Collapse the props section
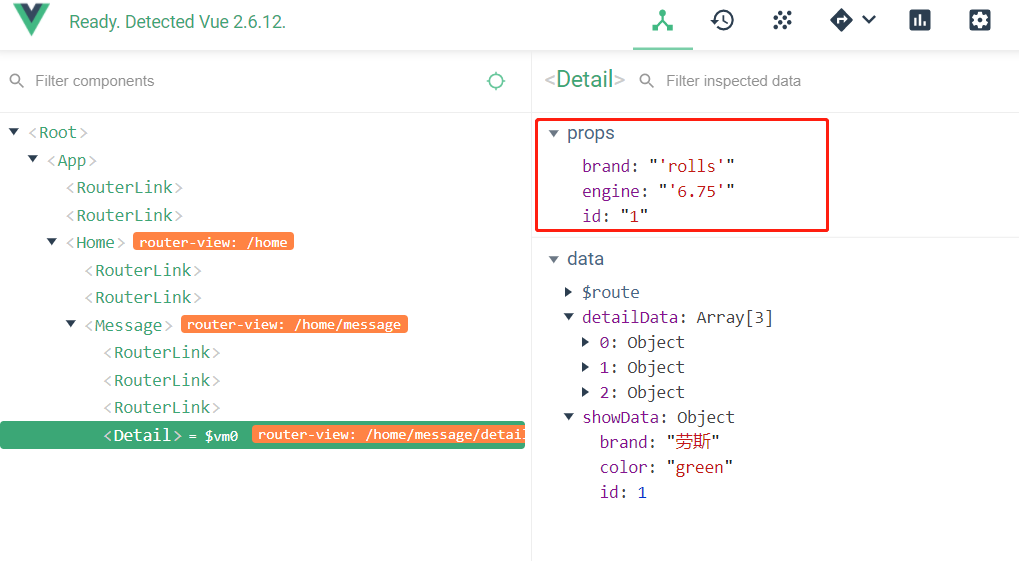1019x561 pixels. click(553, 133)
